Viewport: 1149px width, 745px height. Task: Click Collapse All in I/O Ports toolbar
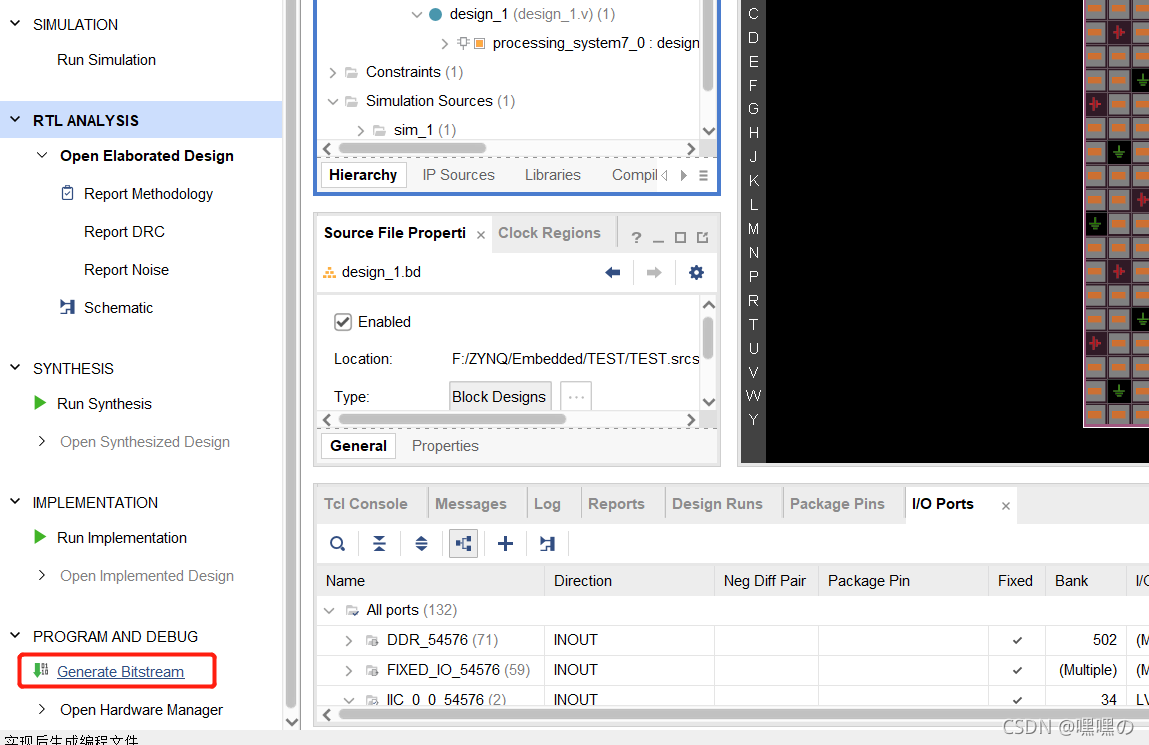[x=379, y=544]
